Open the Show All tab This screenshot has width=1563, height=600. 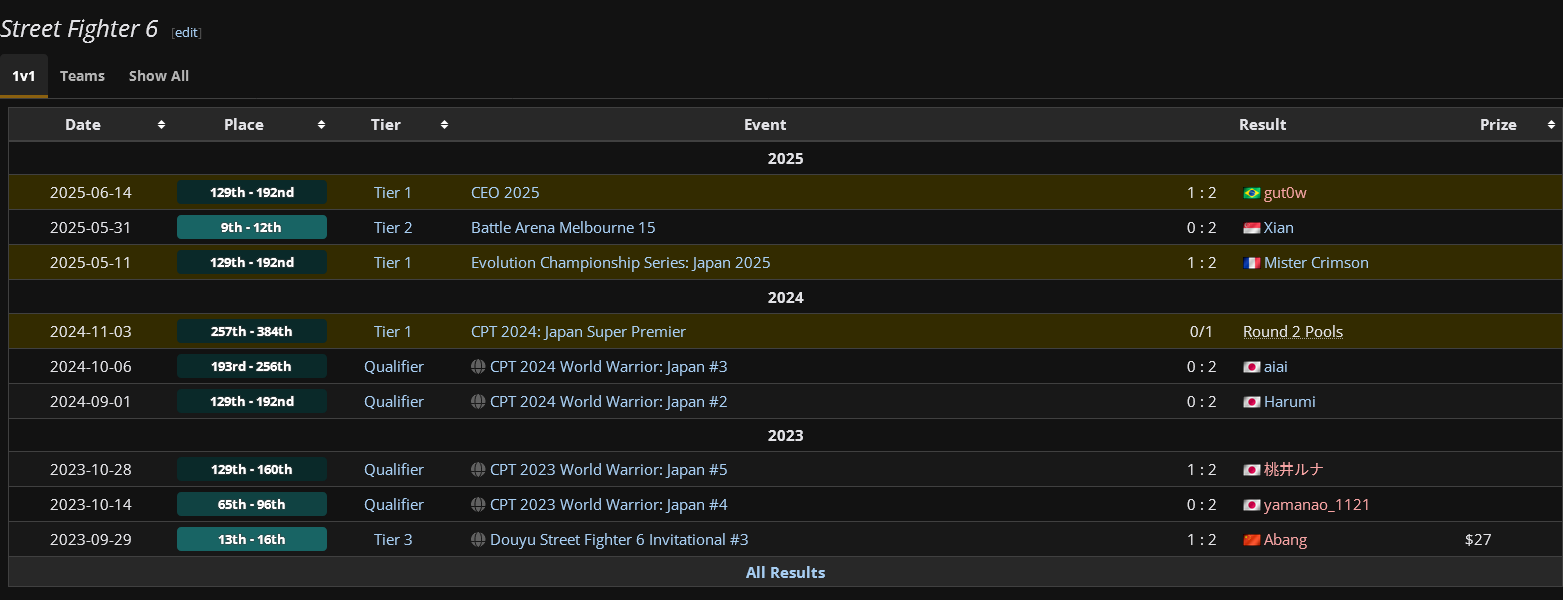click(x=159, y=76)
